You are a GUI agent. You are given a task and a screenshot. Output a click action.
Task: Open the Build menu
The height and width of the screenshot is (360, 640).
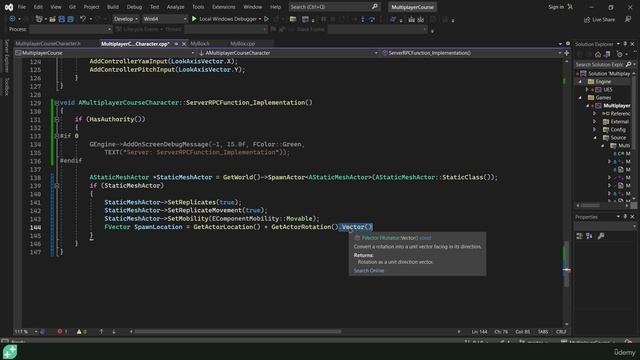[113, 7]
